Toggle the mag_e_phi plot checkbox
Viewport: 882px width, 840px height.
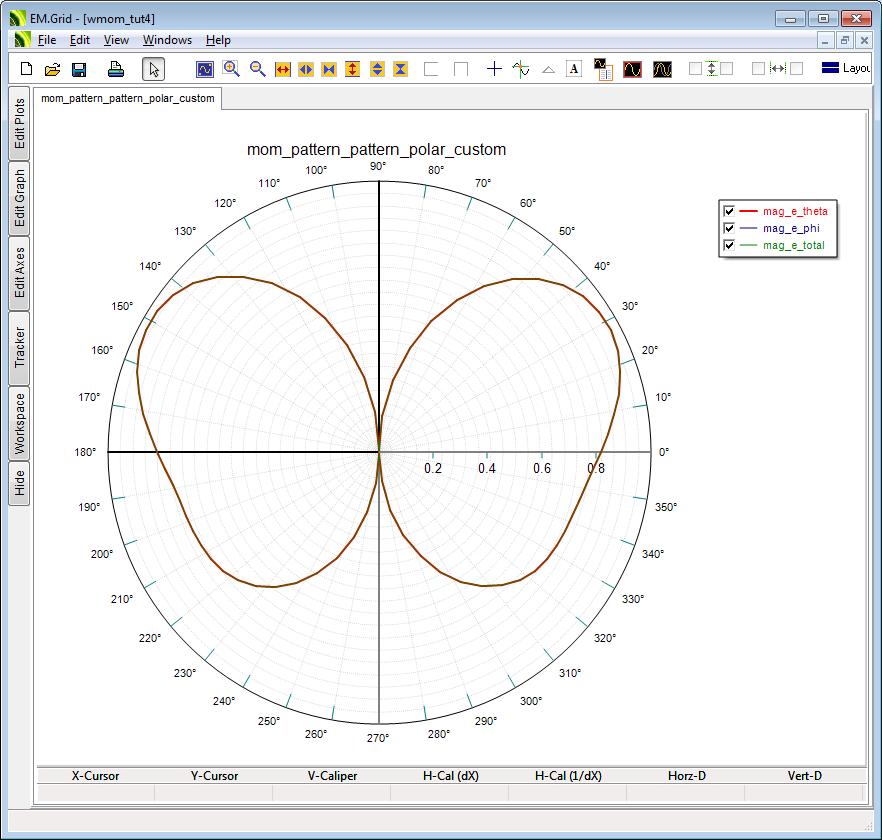click(x=729, y=228)
